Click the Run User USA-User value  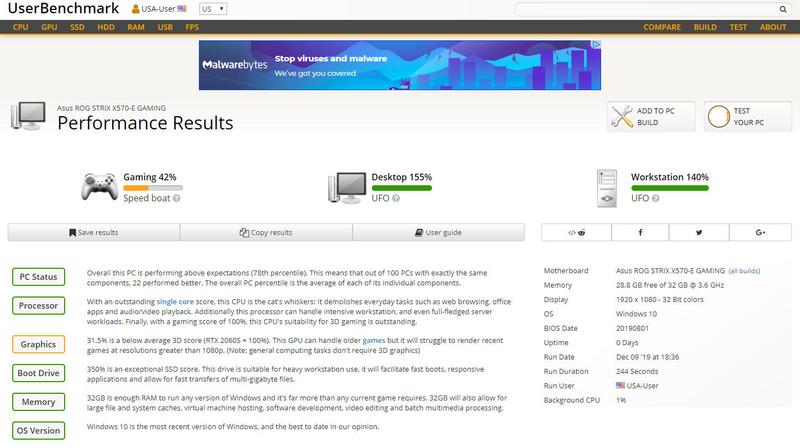637,386
